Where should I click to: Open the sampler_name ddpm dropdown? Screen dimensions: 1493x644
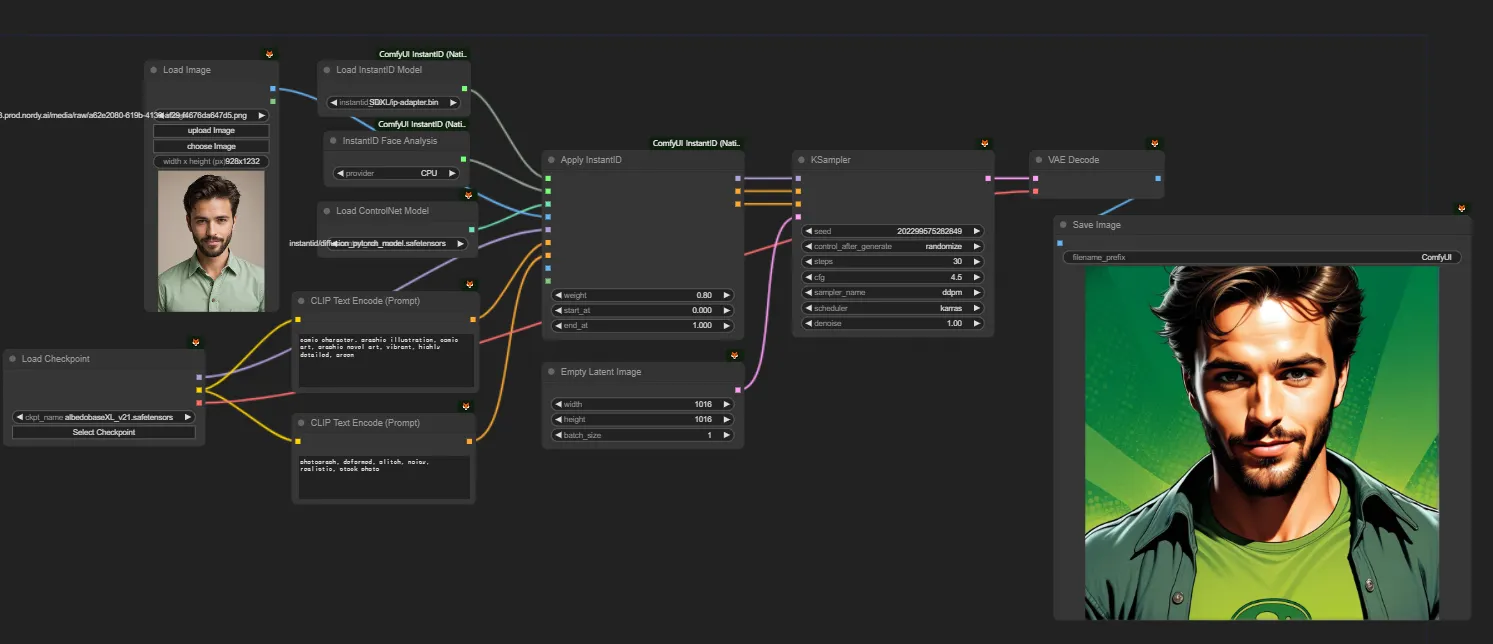(x=893, y=293)
